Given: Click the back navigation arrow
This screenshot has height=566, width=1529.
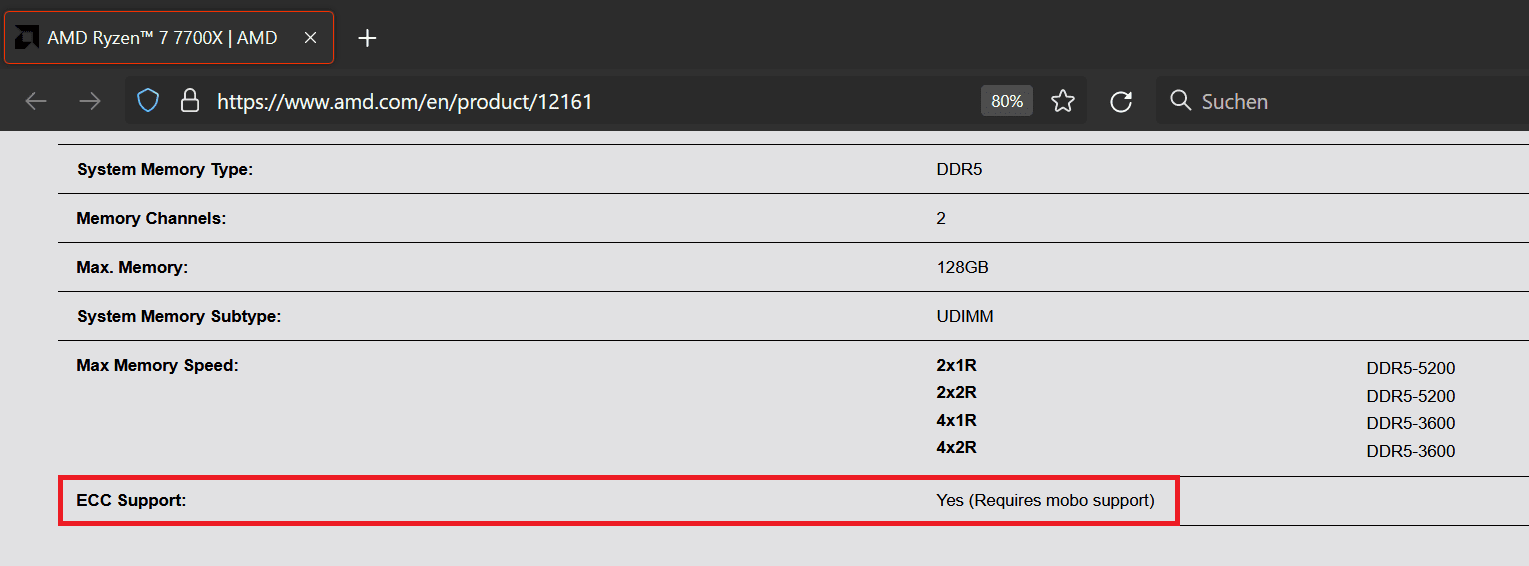Looking at the screenshot, I should click(36, 101).
